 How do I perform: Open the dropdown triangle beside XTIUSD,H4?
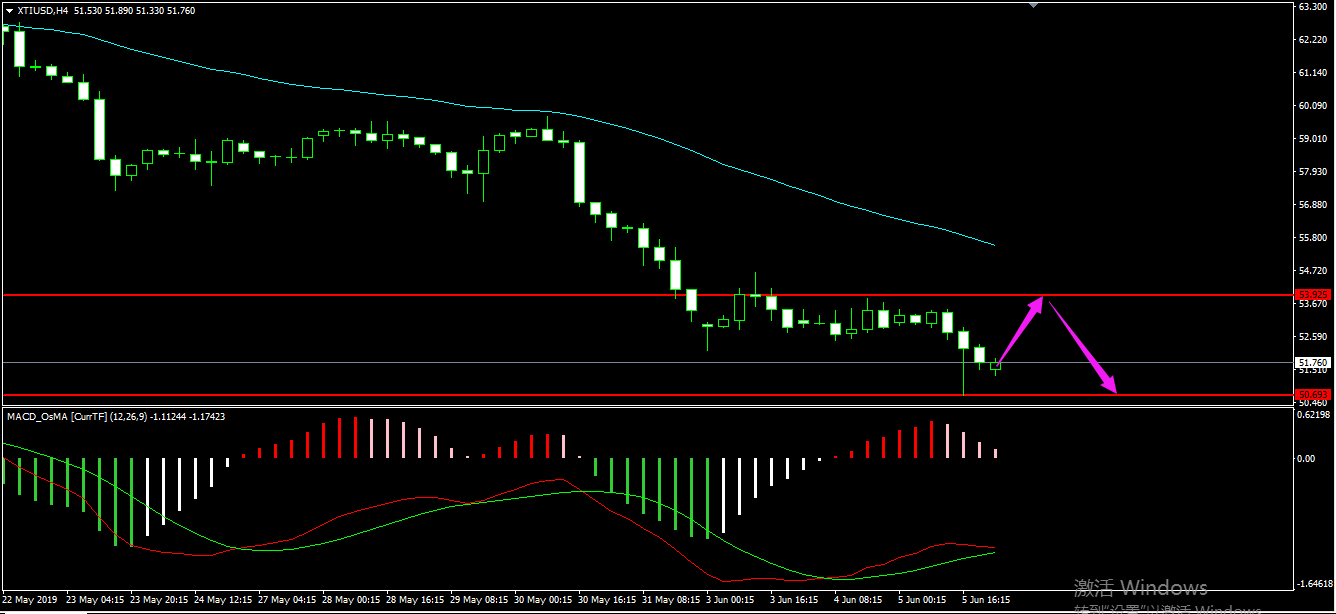tap(9, 10)
